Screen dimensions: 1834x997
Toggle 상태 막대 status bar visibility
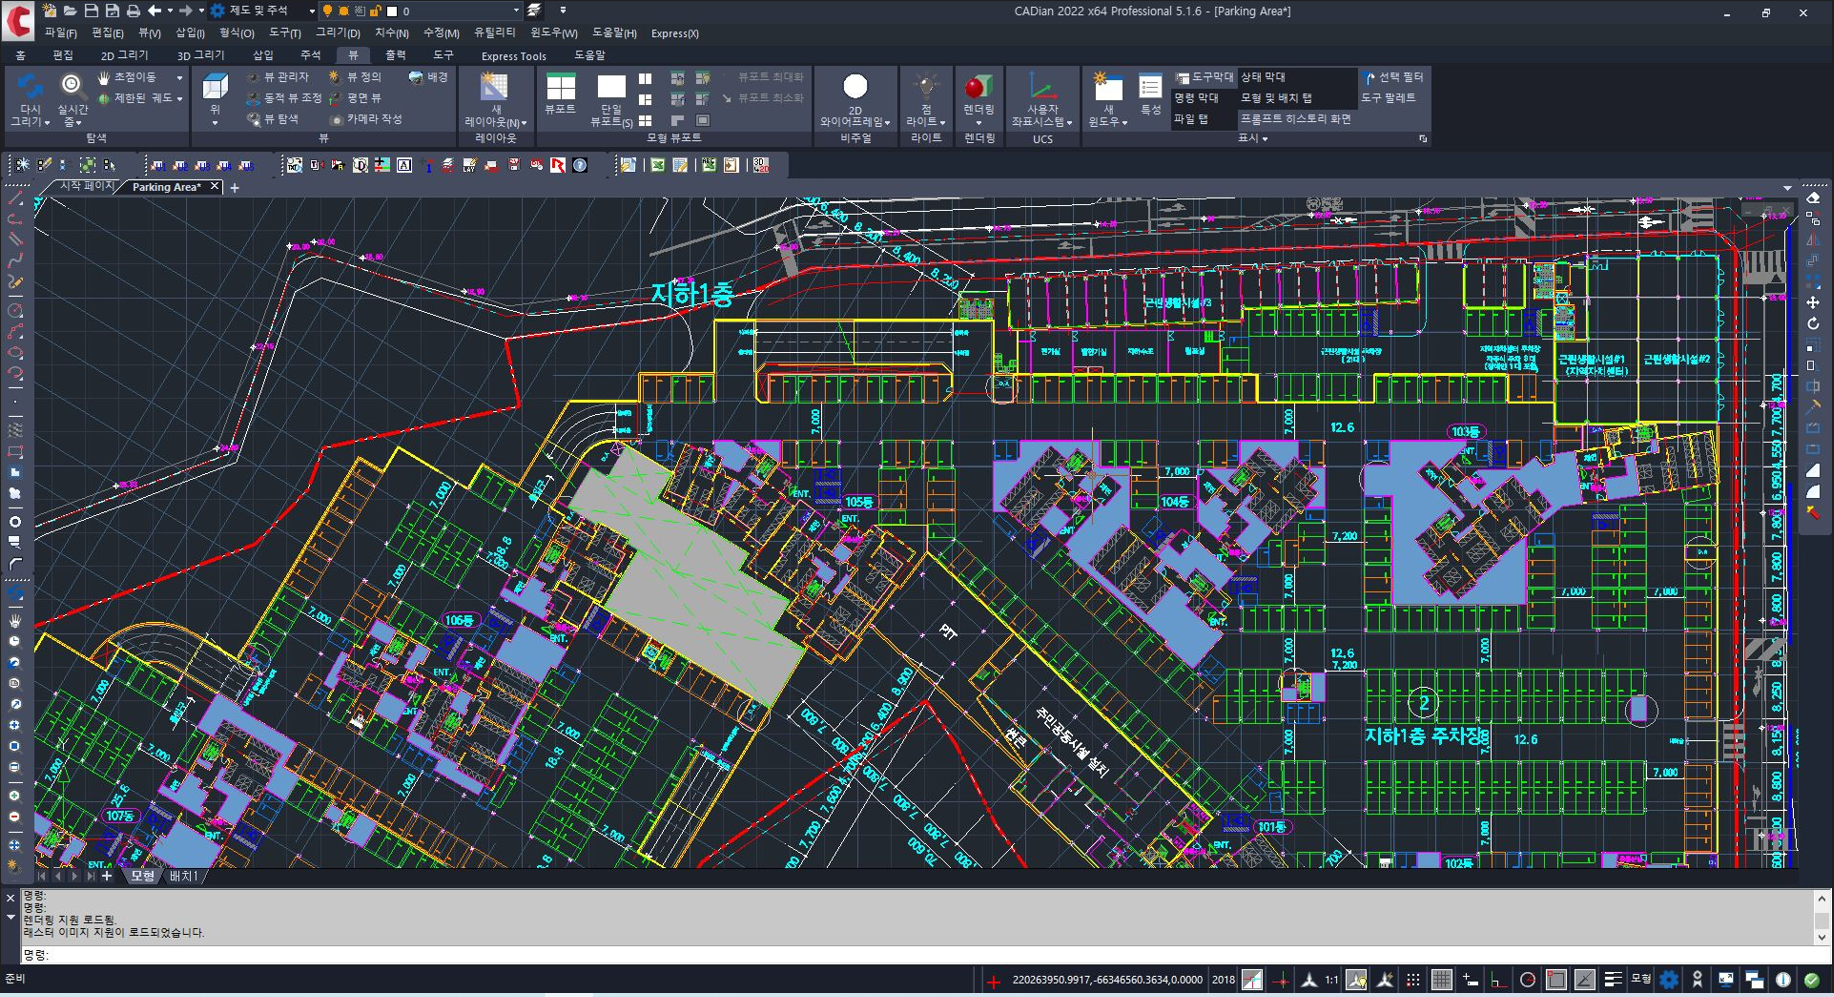(1263, 77)
